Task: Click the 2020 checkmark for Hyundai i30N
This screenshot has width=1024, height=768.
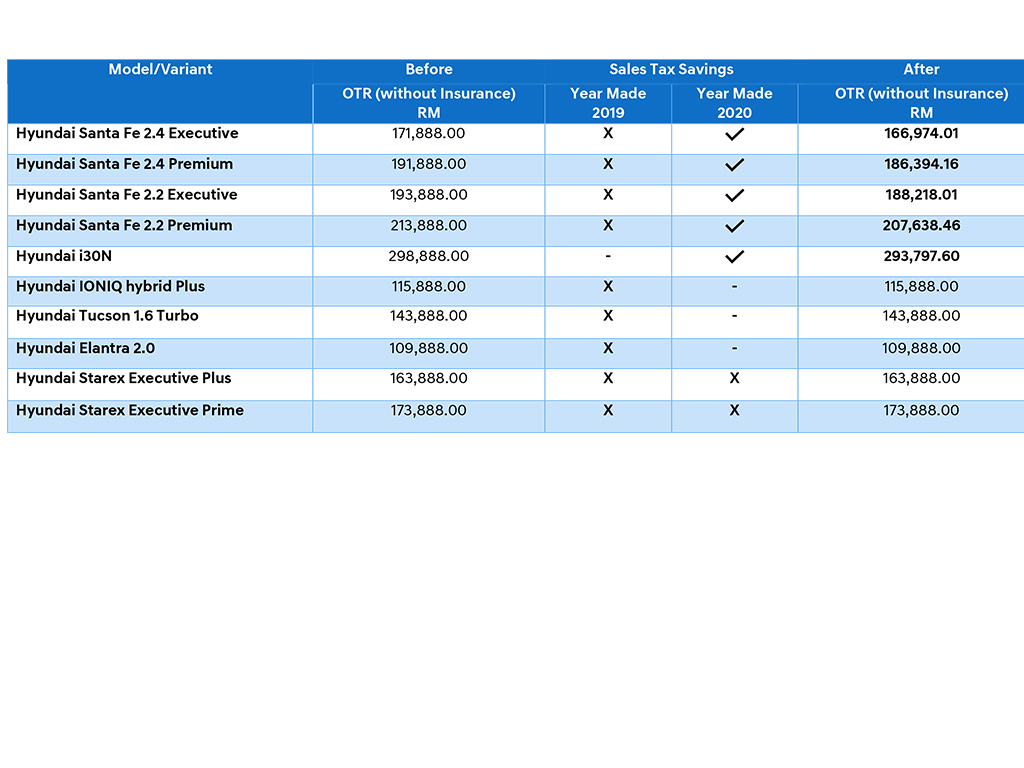Action: coord(734,257)
